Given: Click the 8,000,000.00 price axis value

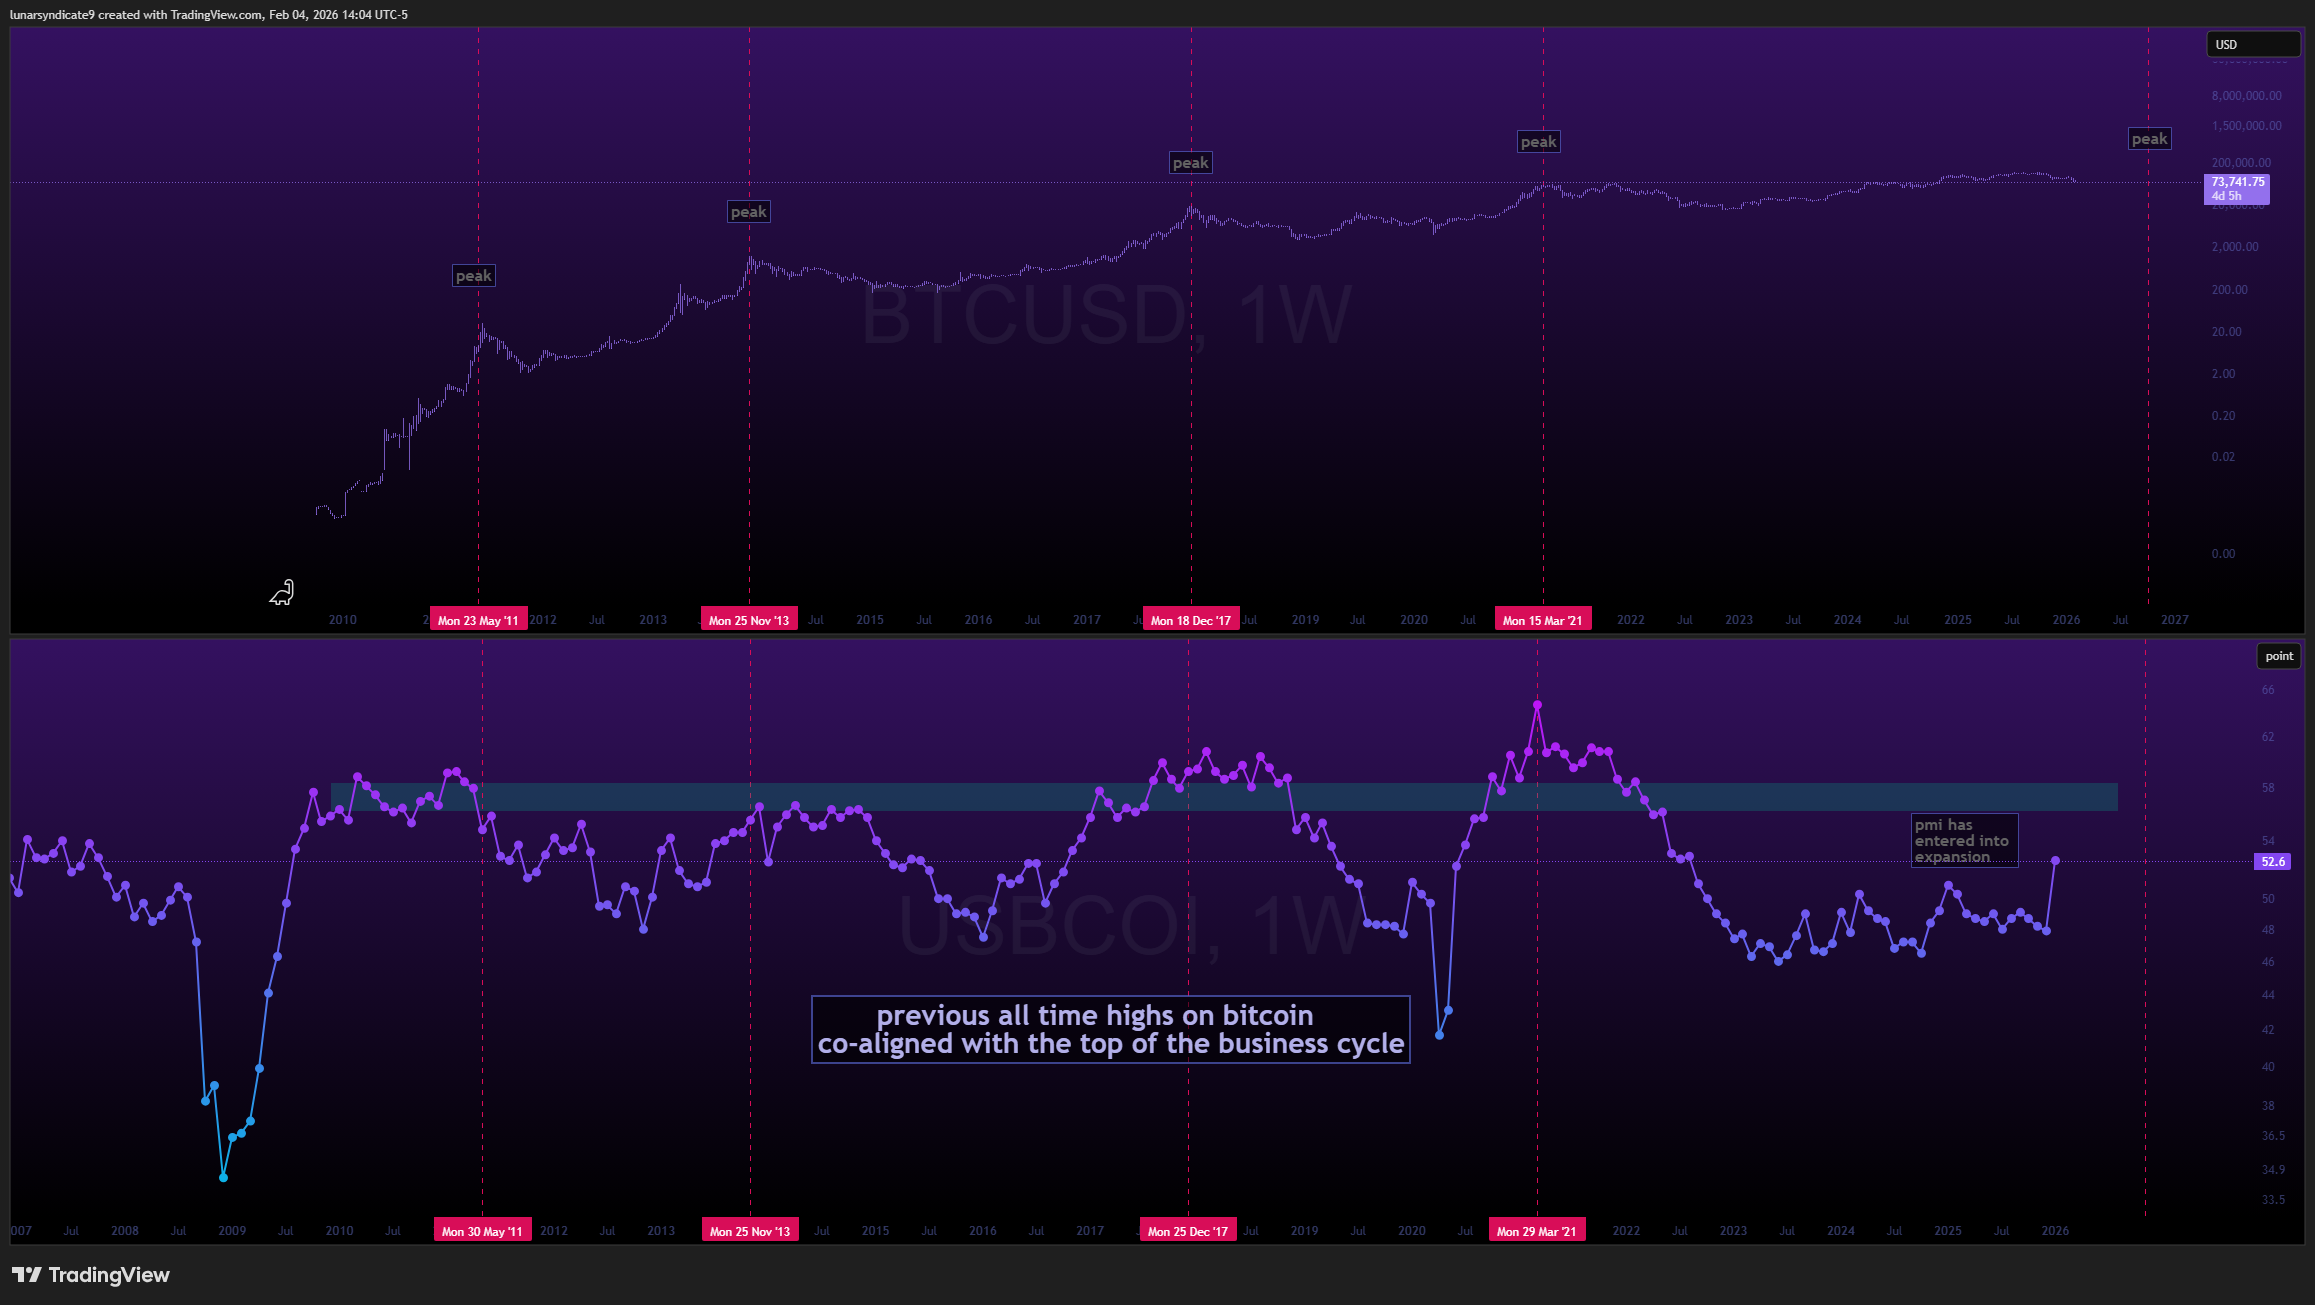Looking at the screenshot, I should 2247,96.
